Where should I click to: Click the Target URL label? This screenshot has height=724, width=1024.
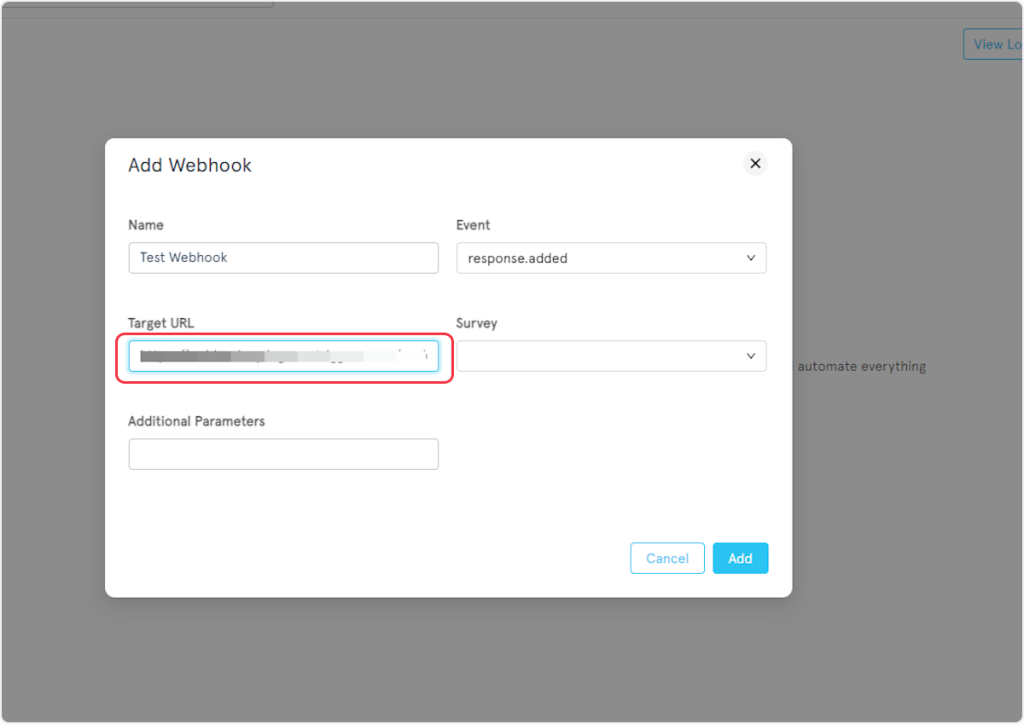pyautogui.click(x=161, y=323)
